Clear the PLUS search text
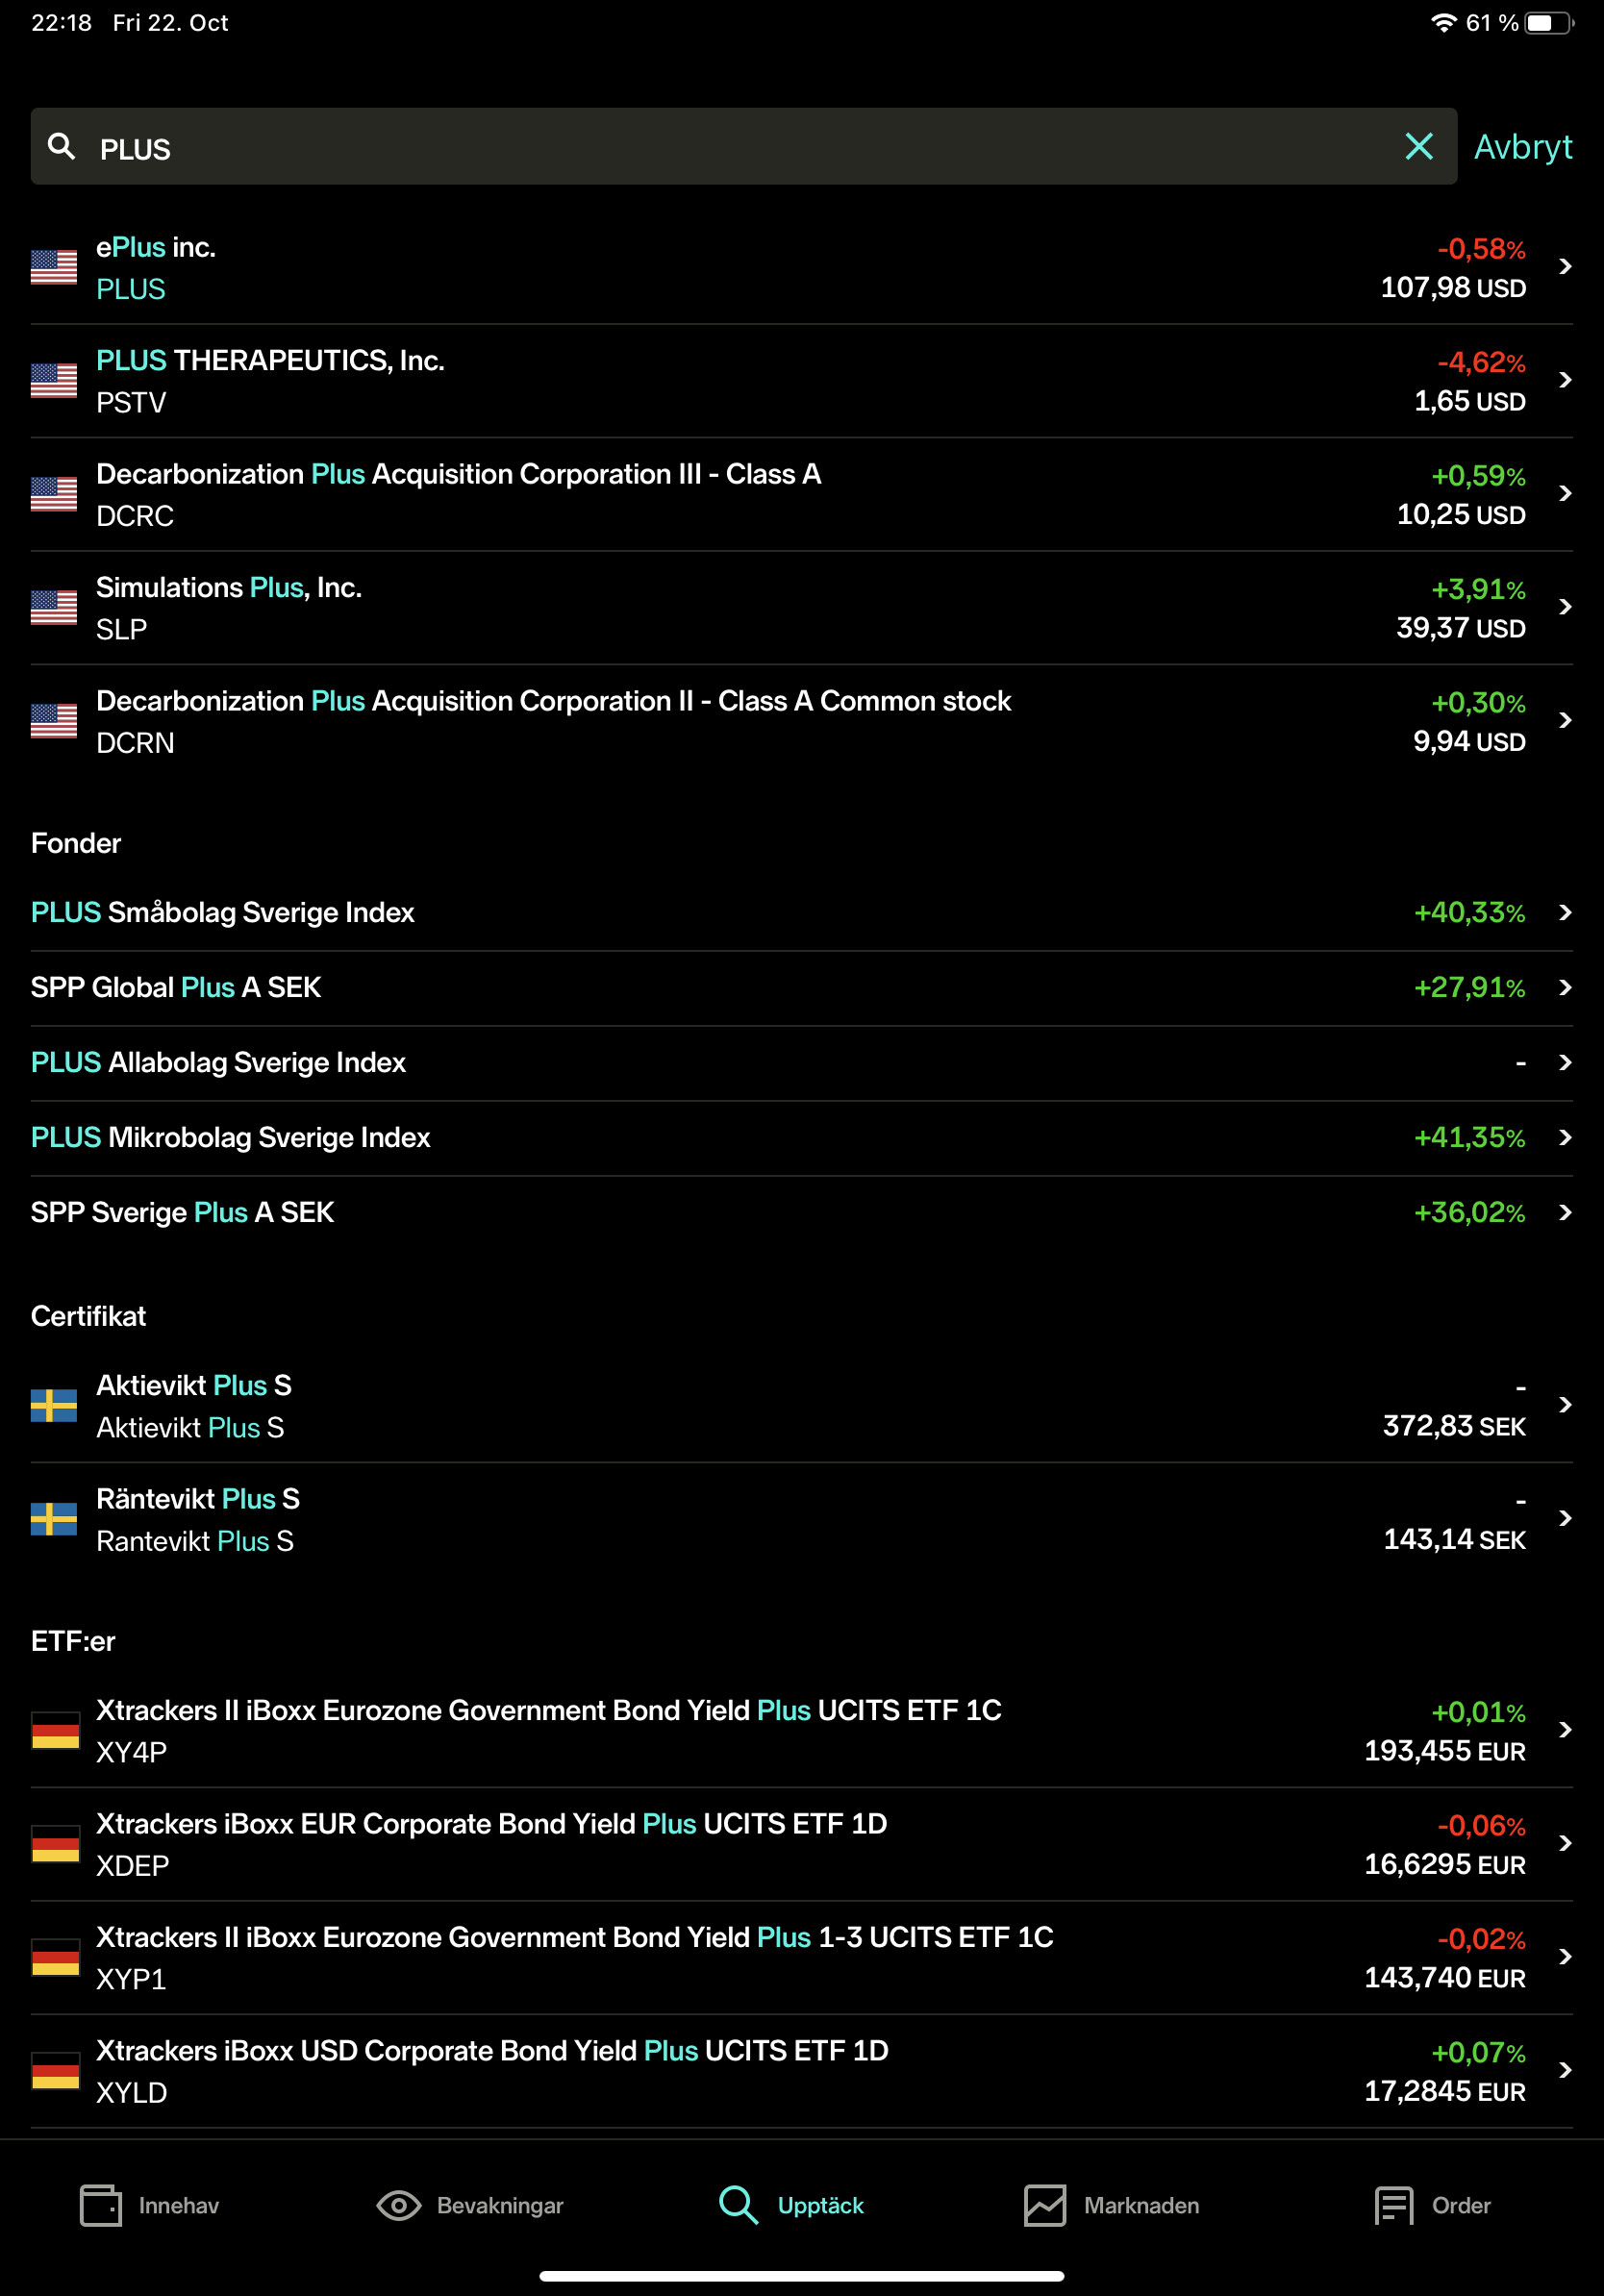Screen dimensions: 1604x2296 [x=1418, y=147]
